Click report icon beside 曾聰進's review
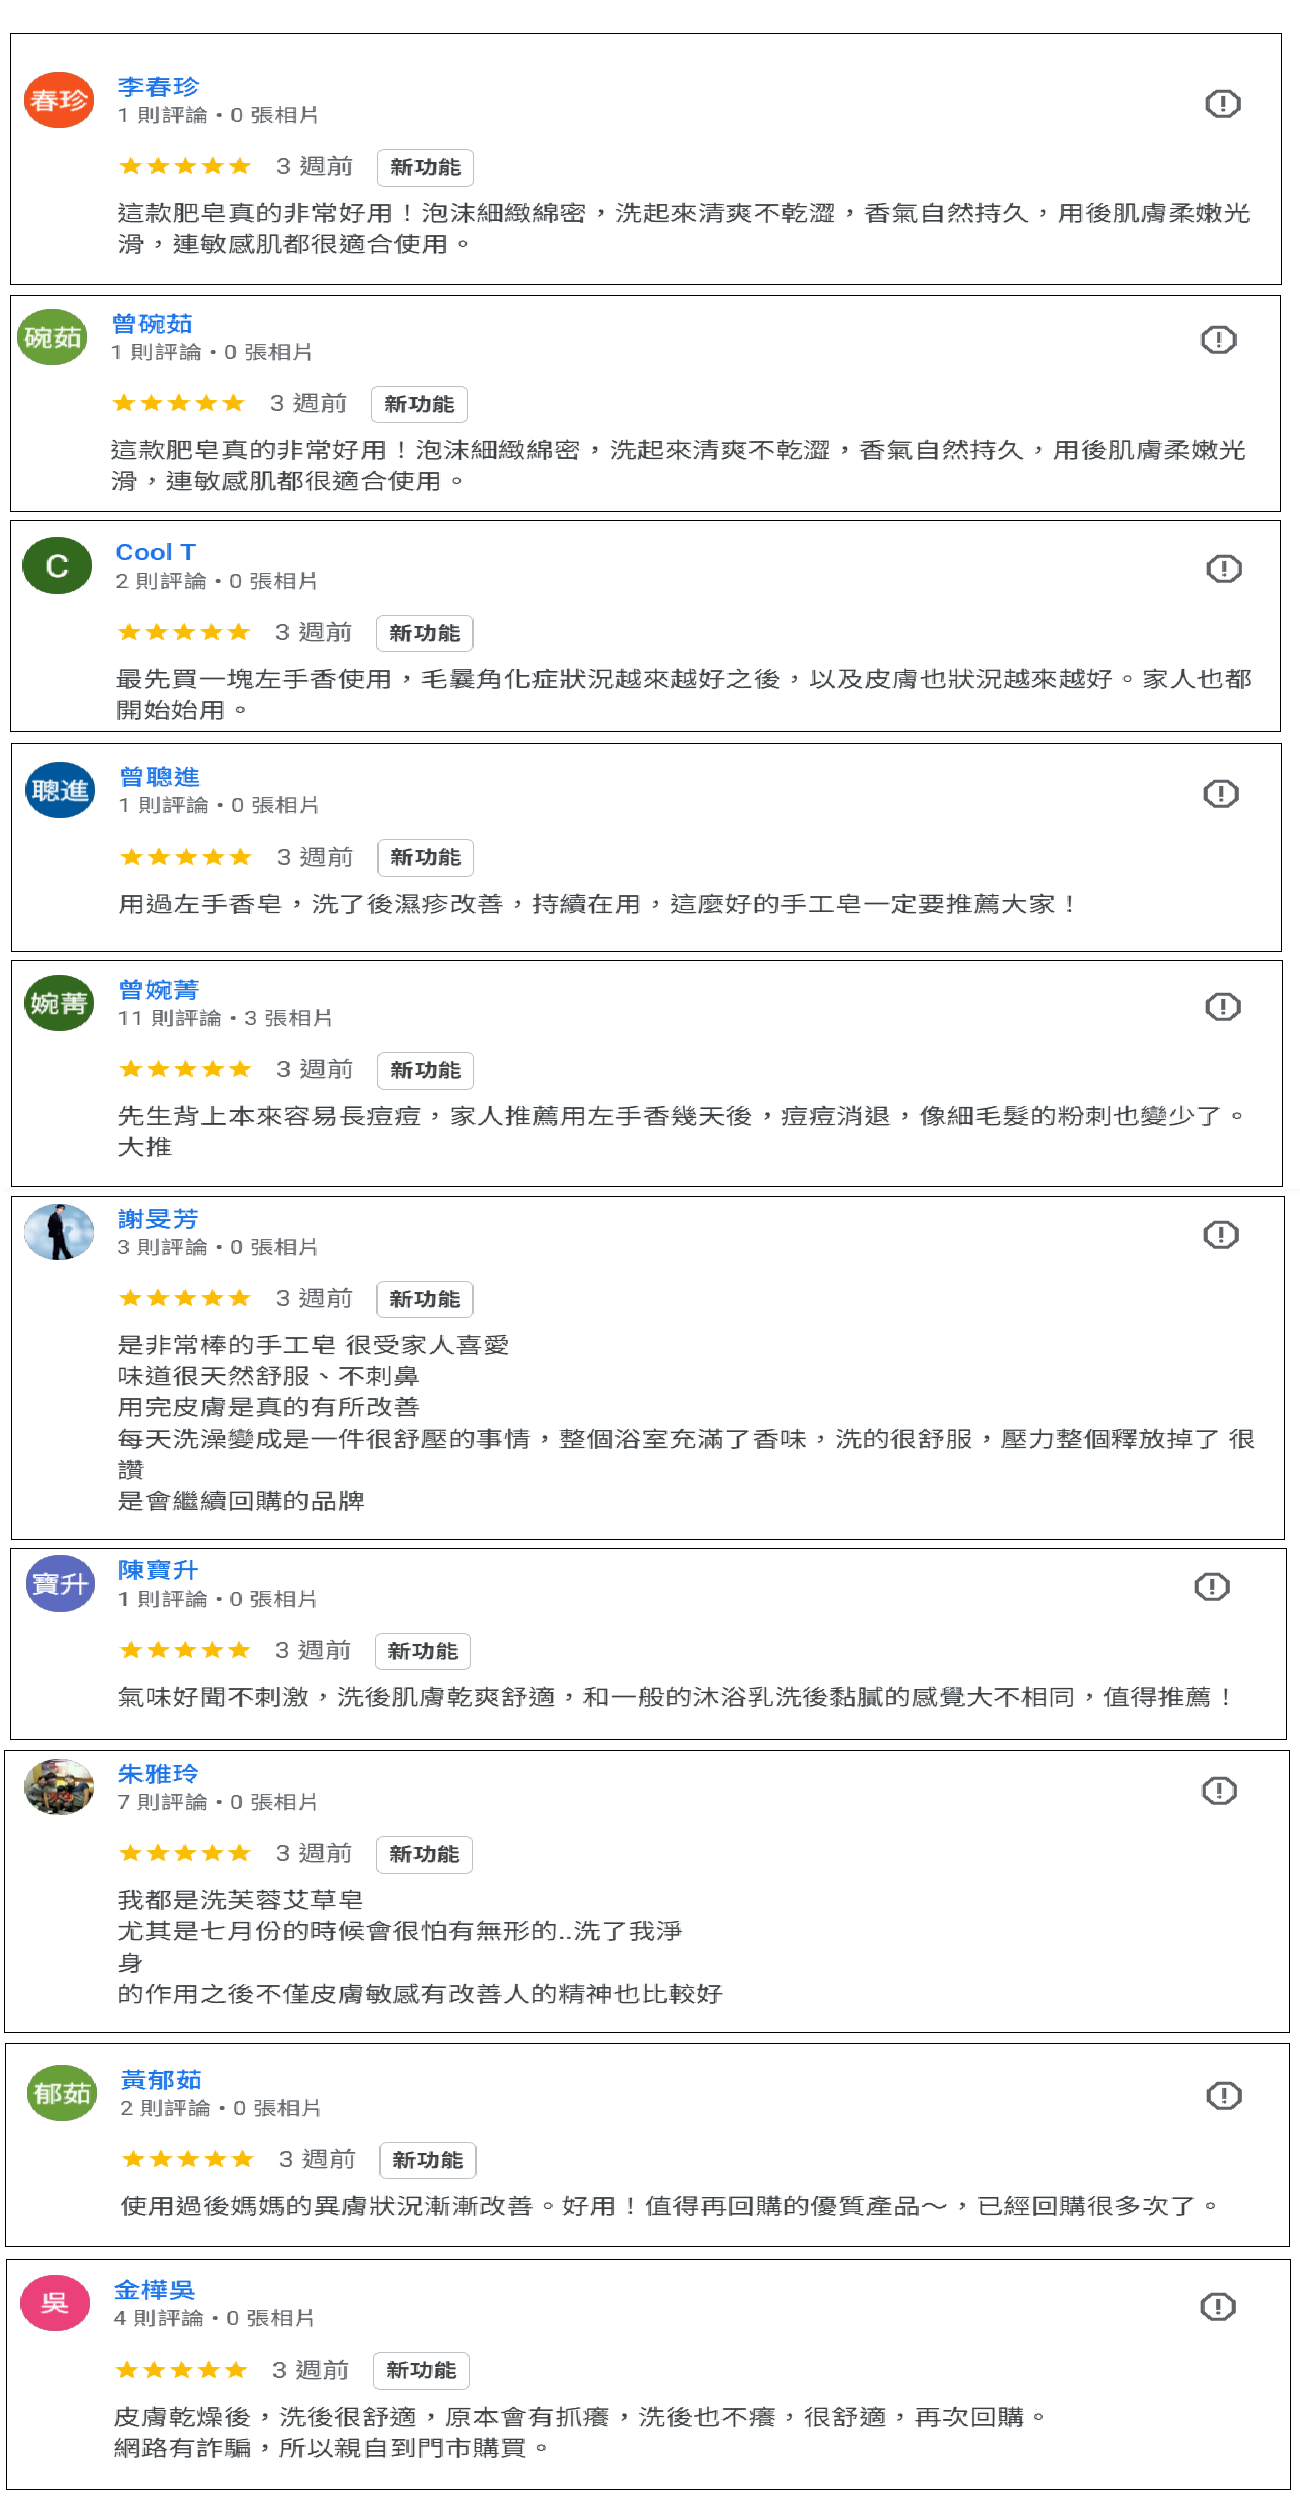The height and width of the screenshot is (2500, 1300). [1220, 794]
